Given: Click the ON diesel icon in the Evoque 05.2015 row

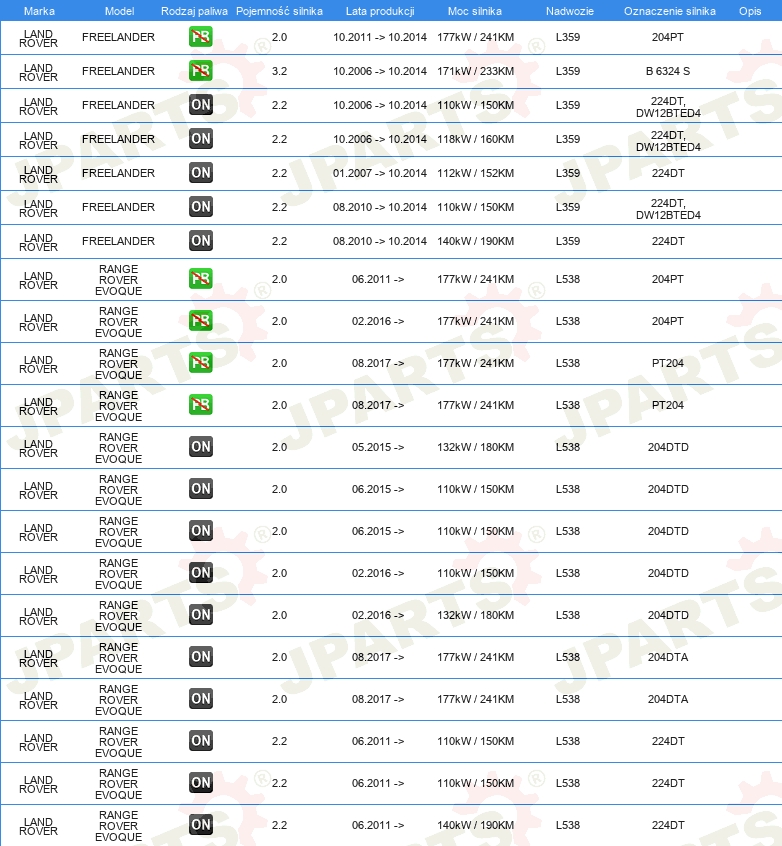Looking at the screenshot, I should (x=201, y=447).
